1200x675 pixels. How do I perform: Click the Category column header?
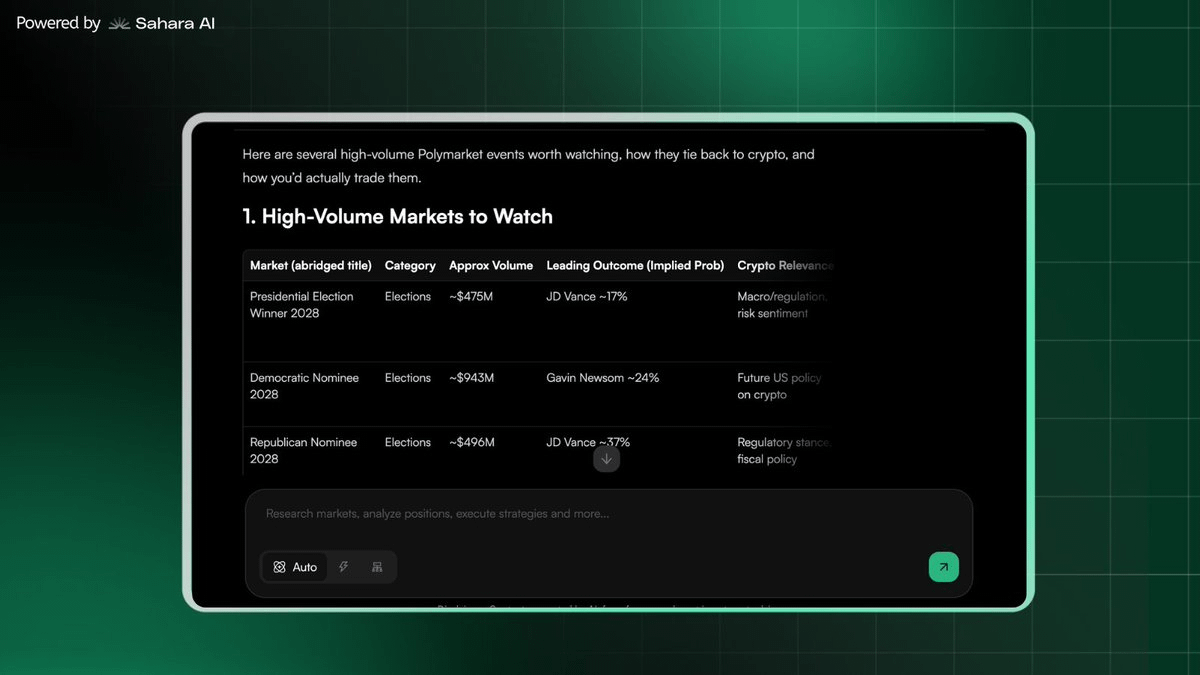tap(410, 266)
